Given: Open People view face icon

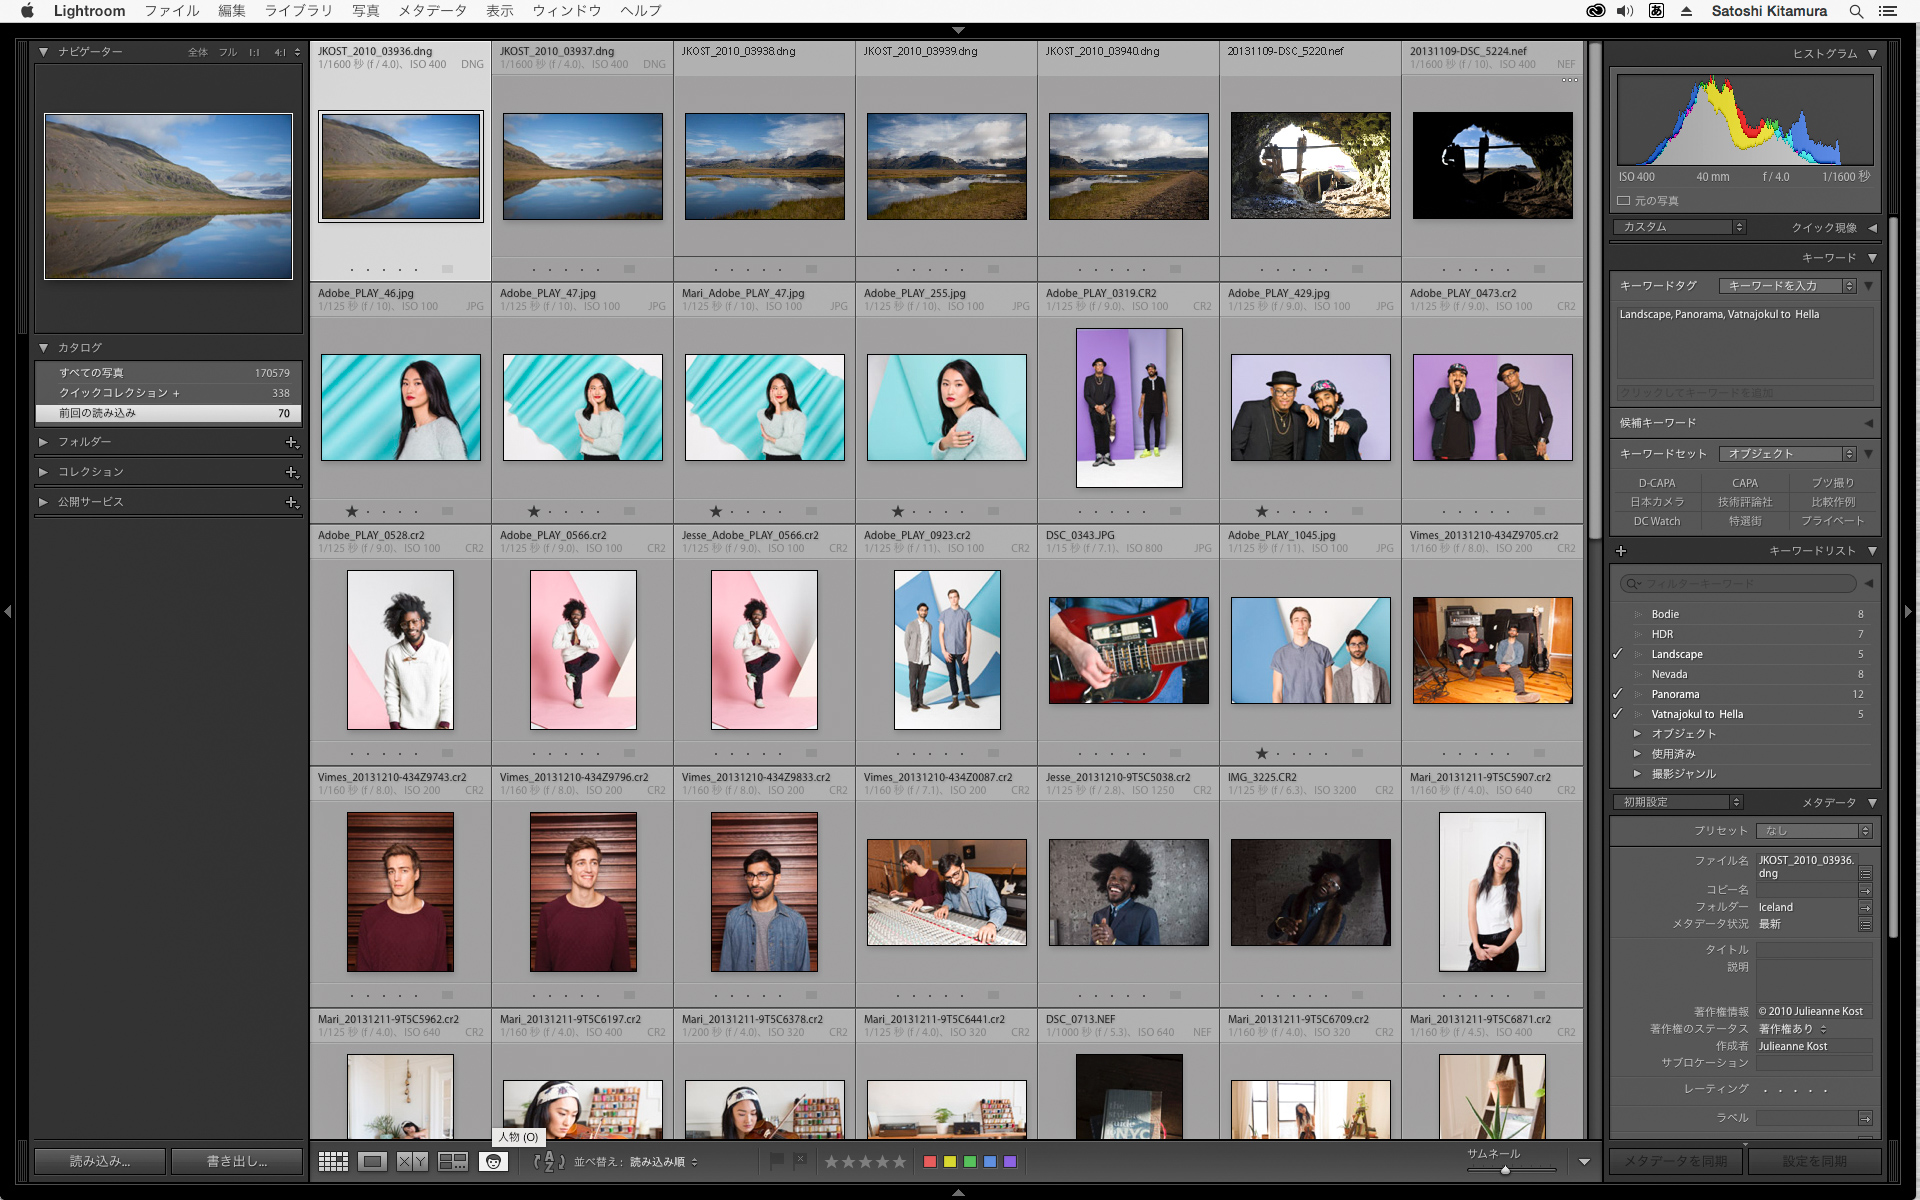Looking at the screenshot, I should [493, 1161].
